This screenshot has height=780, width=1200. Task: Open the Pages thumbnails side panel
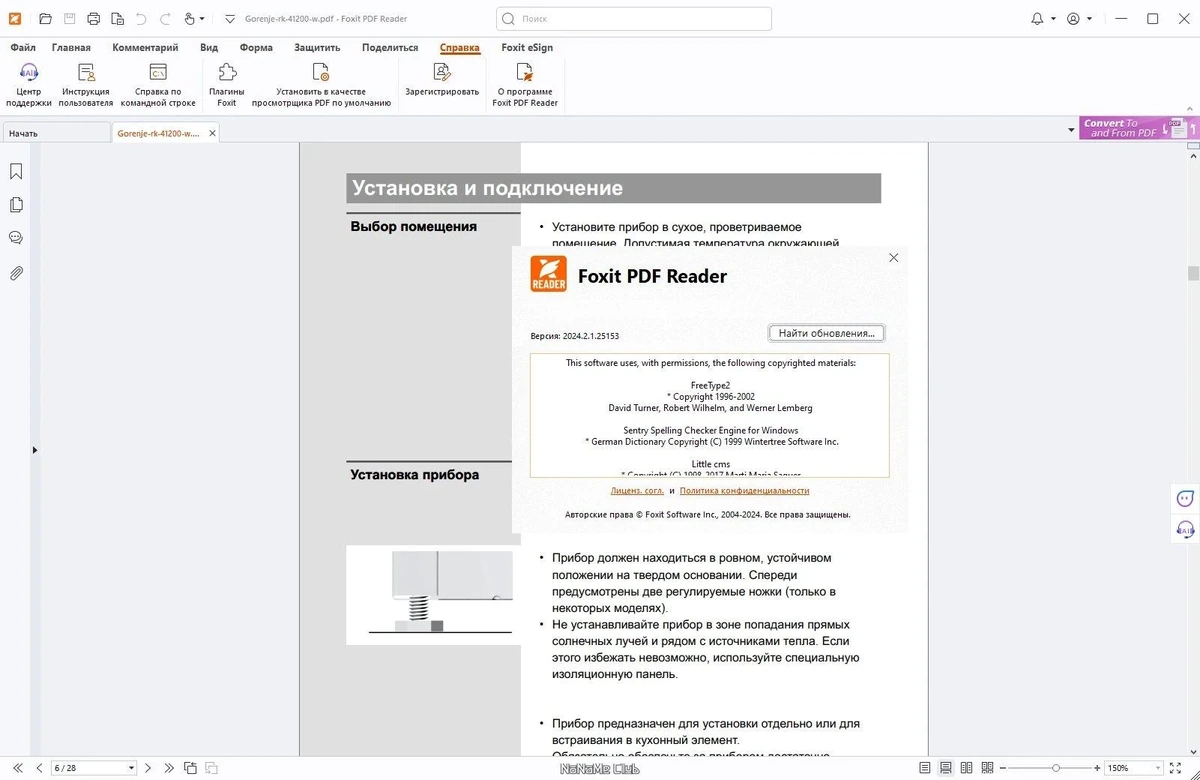(16, 205)
